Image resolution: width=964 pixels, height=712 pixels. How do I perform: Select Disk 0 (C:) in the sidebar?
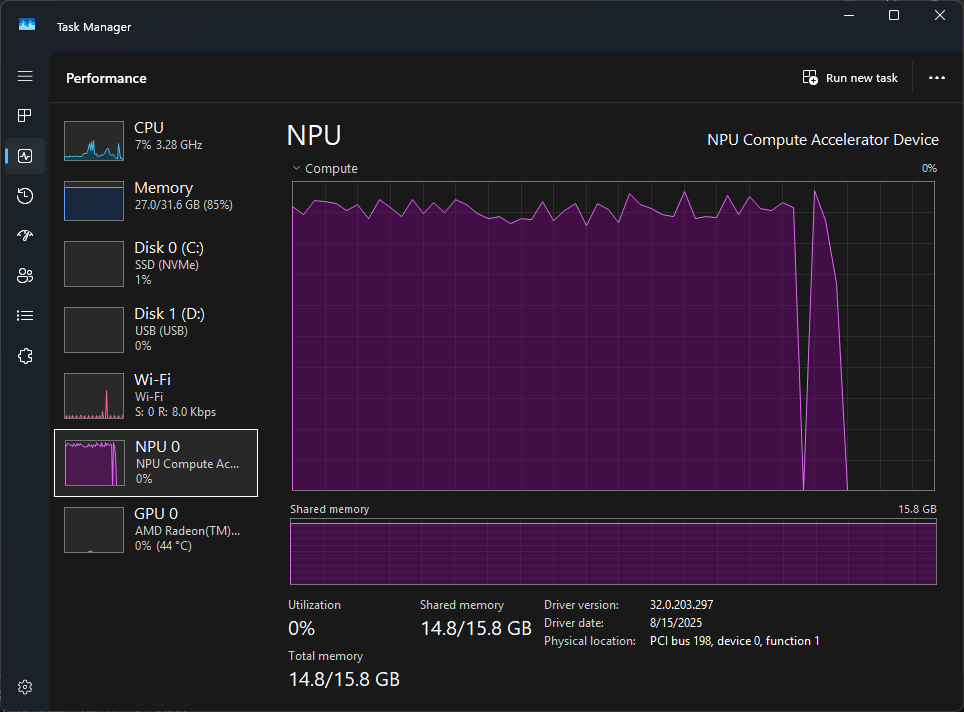pos(155,263)
